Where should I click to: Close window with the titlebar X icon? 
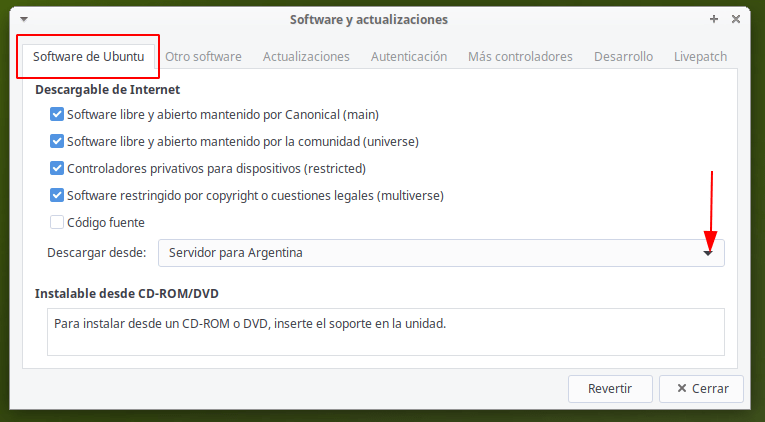736,19
